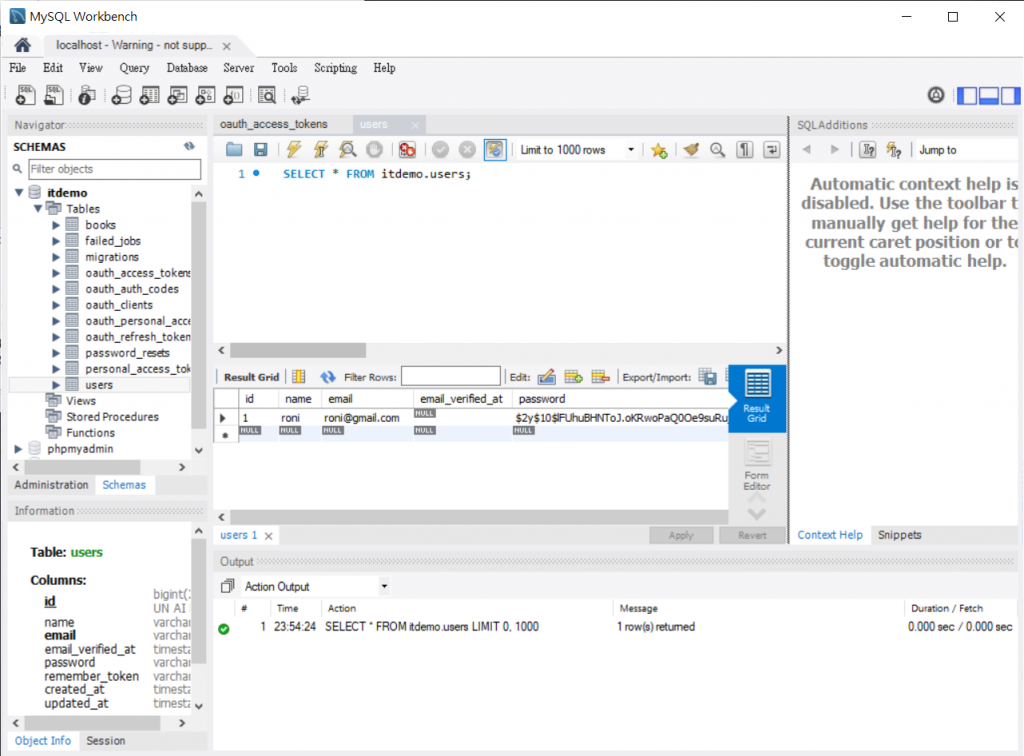The image size is (1024, 756).
Task: Toggle invisible characters display
Action: click(x=744, y=150)
